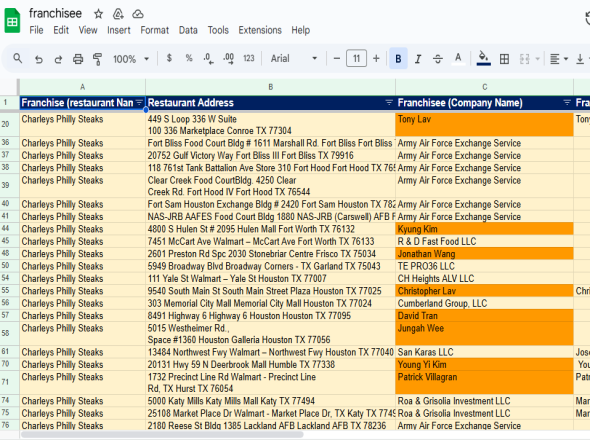Select the San Karas LLC cell
This screenshot has width=590, height=440.
pos(485,352)
